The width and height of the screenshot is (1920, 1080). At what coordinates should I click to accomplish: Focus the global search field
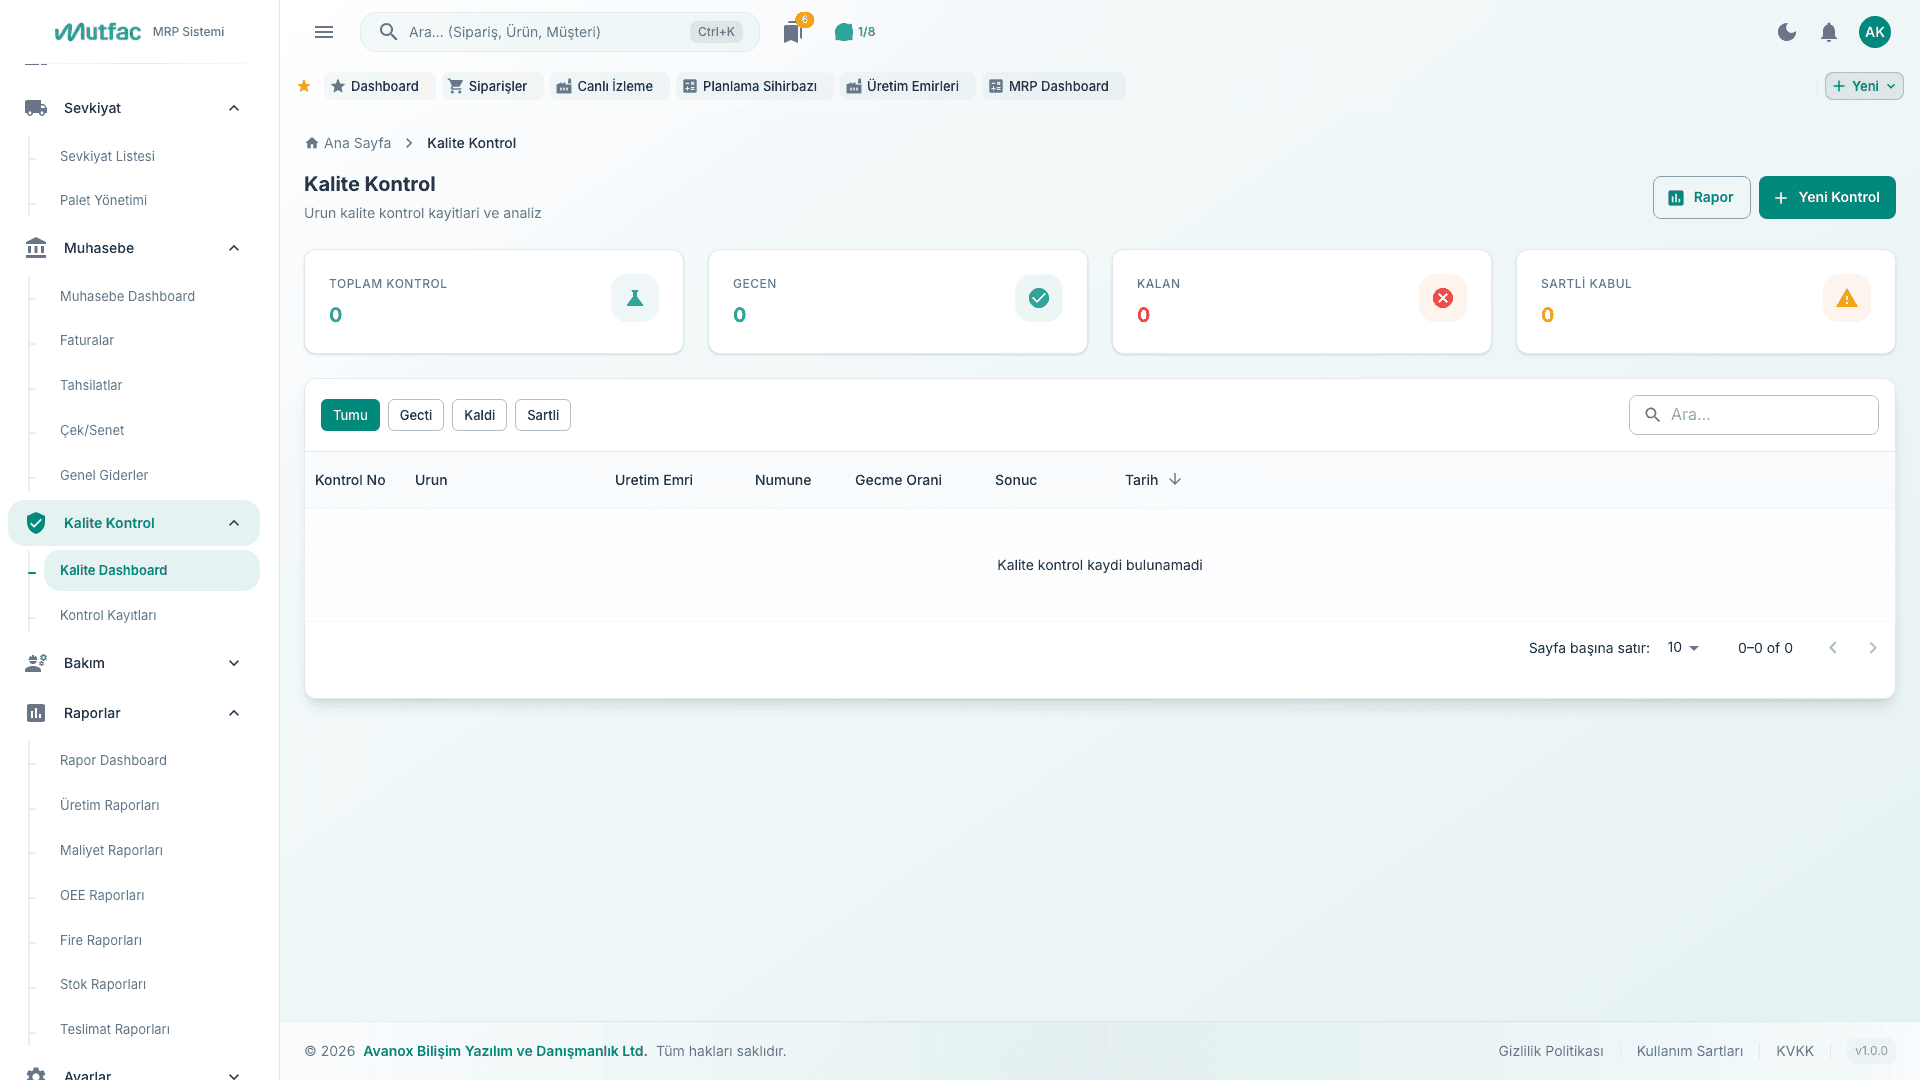560,32
